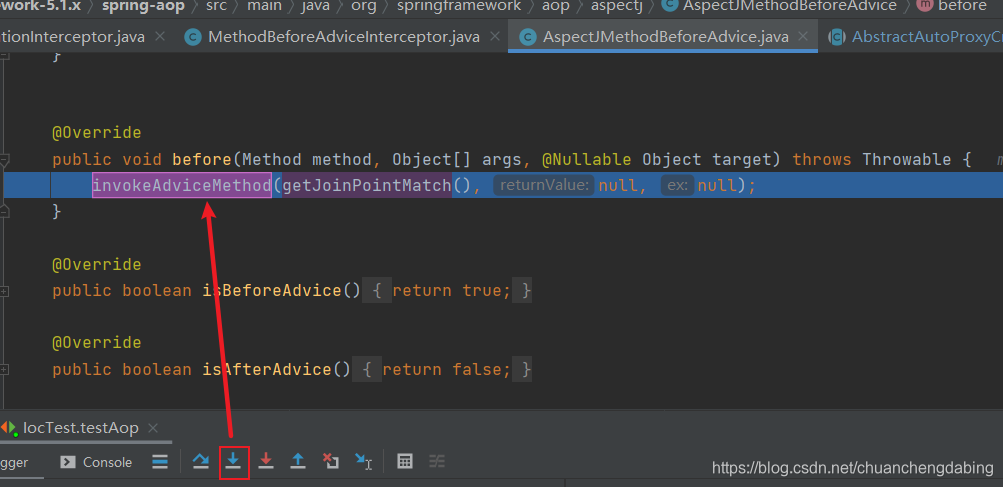Click the Throwable type in throws clause
1003x487 pixels.
click(x=907, y=159)
